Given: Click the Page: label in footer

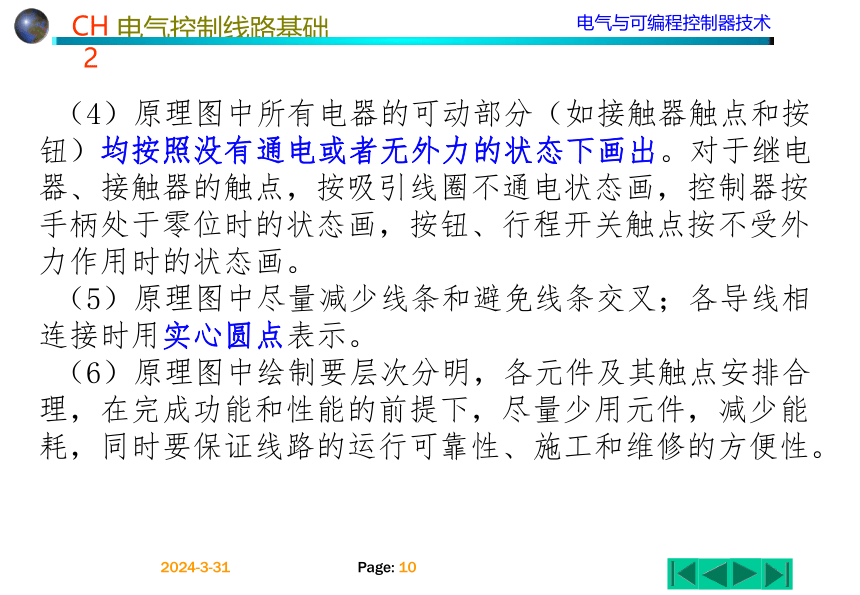Looking at the screenshot, I should click(376, 567).
